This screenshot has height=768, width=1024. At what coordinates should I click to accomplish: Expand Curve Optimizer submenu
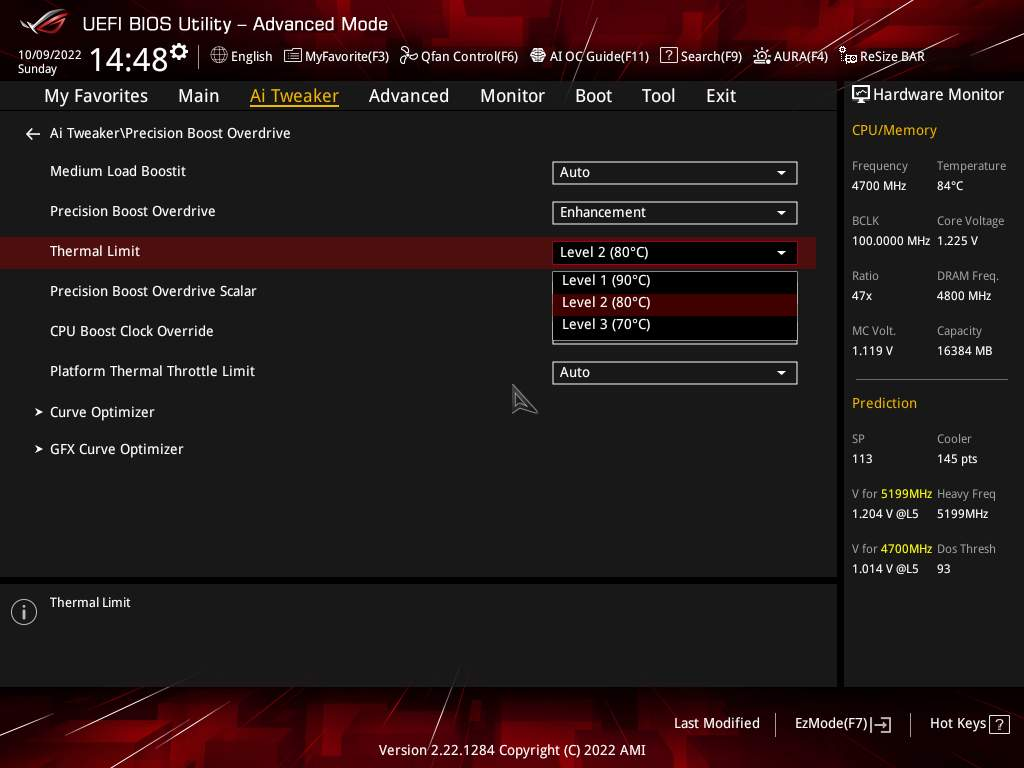point(102,412)
